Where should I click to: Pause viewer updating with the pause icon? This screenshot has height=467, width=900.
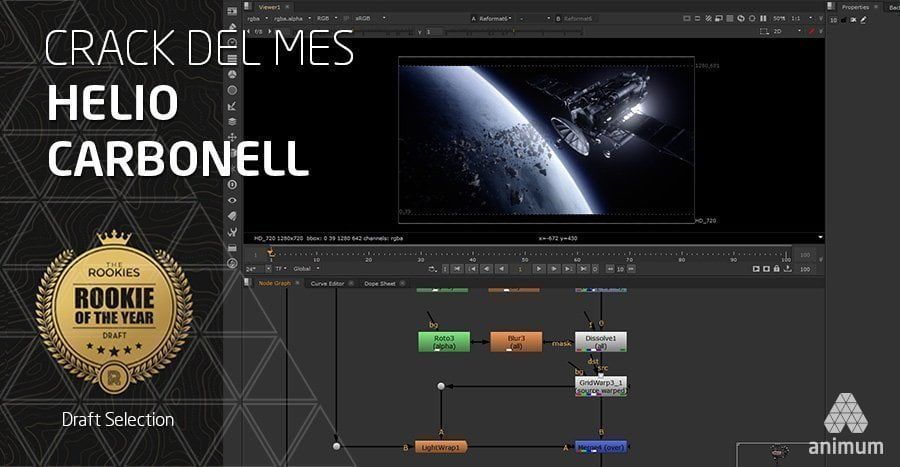click(x=763, y=18)
